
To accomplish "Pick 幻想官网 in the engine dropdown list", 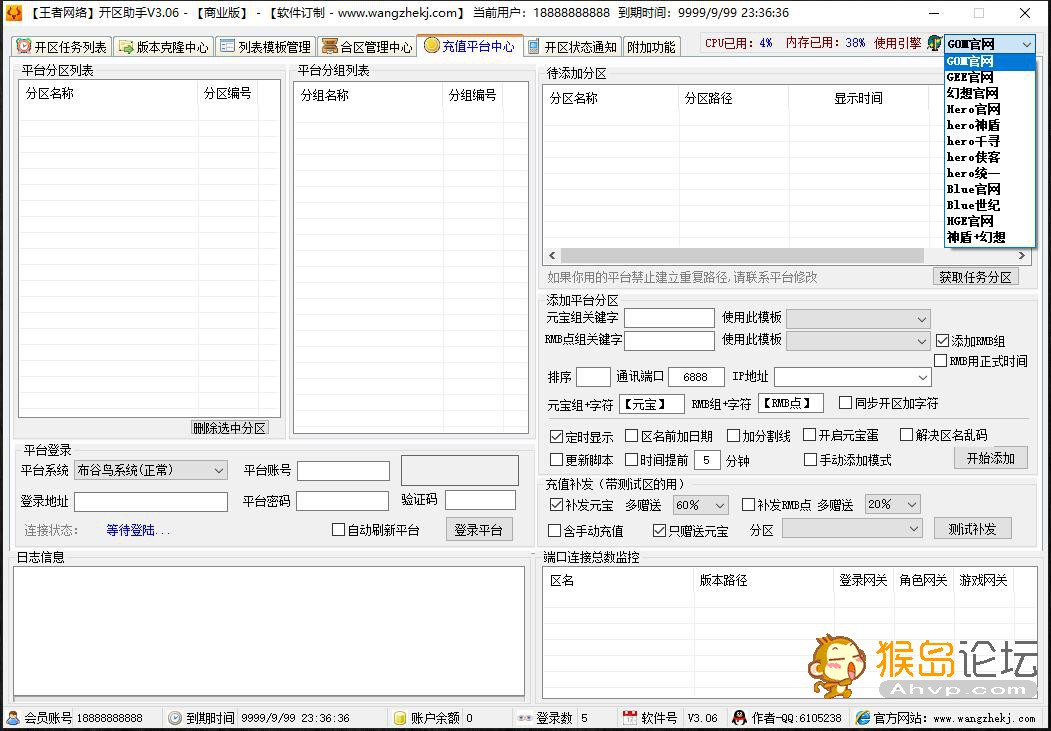I will pyautogui.click(x=989, y=93).
